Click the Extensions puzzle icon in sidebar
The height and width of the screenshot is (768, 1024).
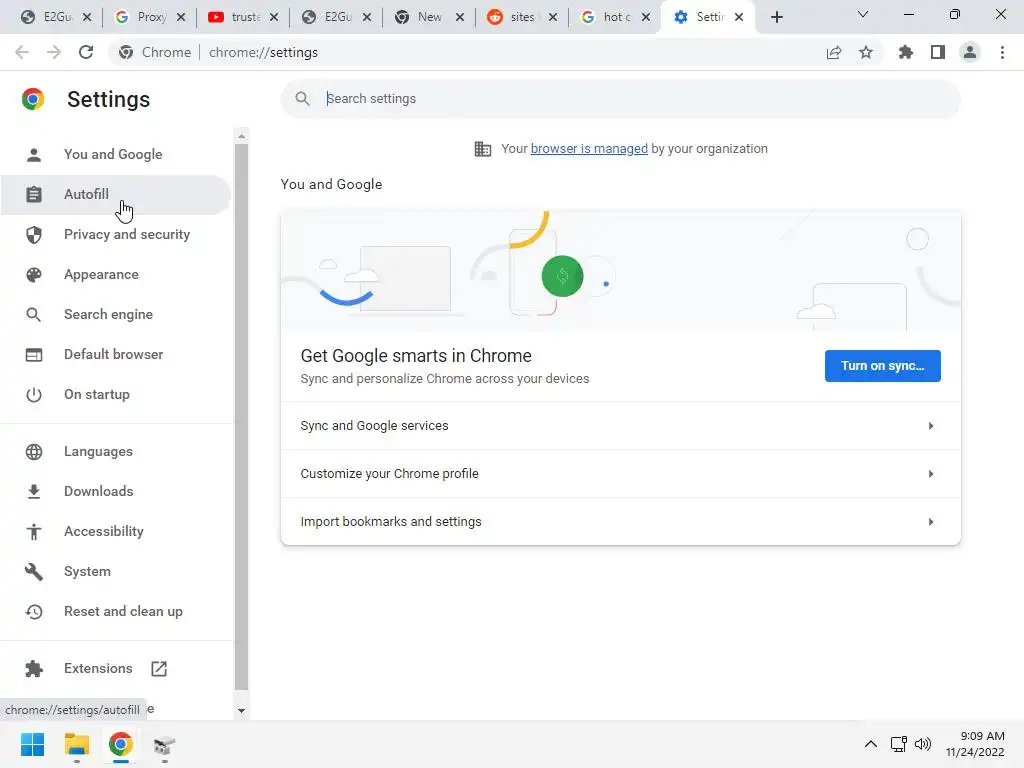[34, 669]
